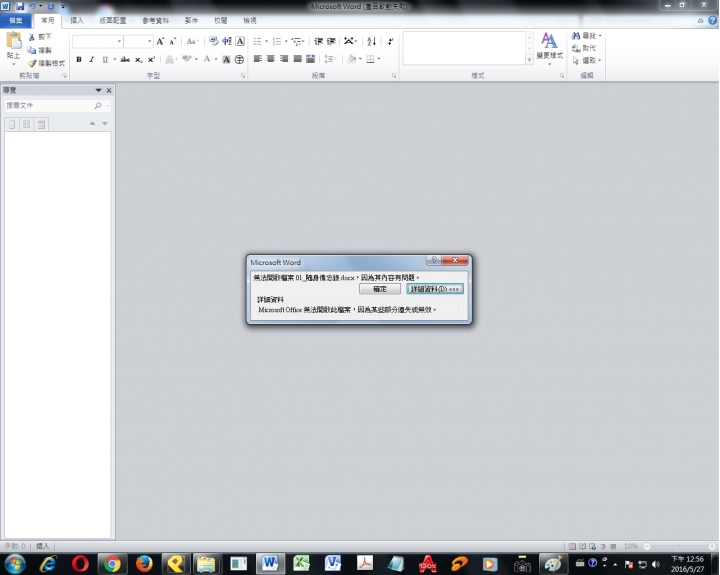
Task: Click the 詳細資料 Details button in dialog
Action: click(435, 289)
